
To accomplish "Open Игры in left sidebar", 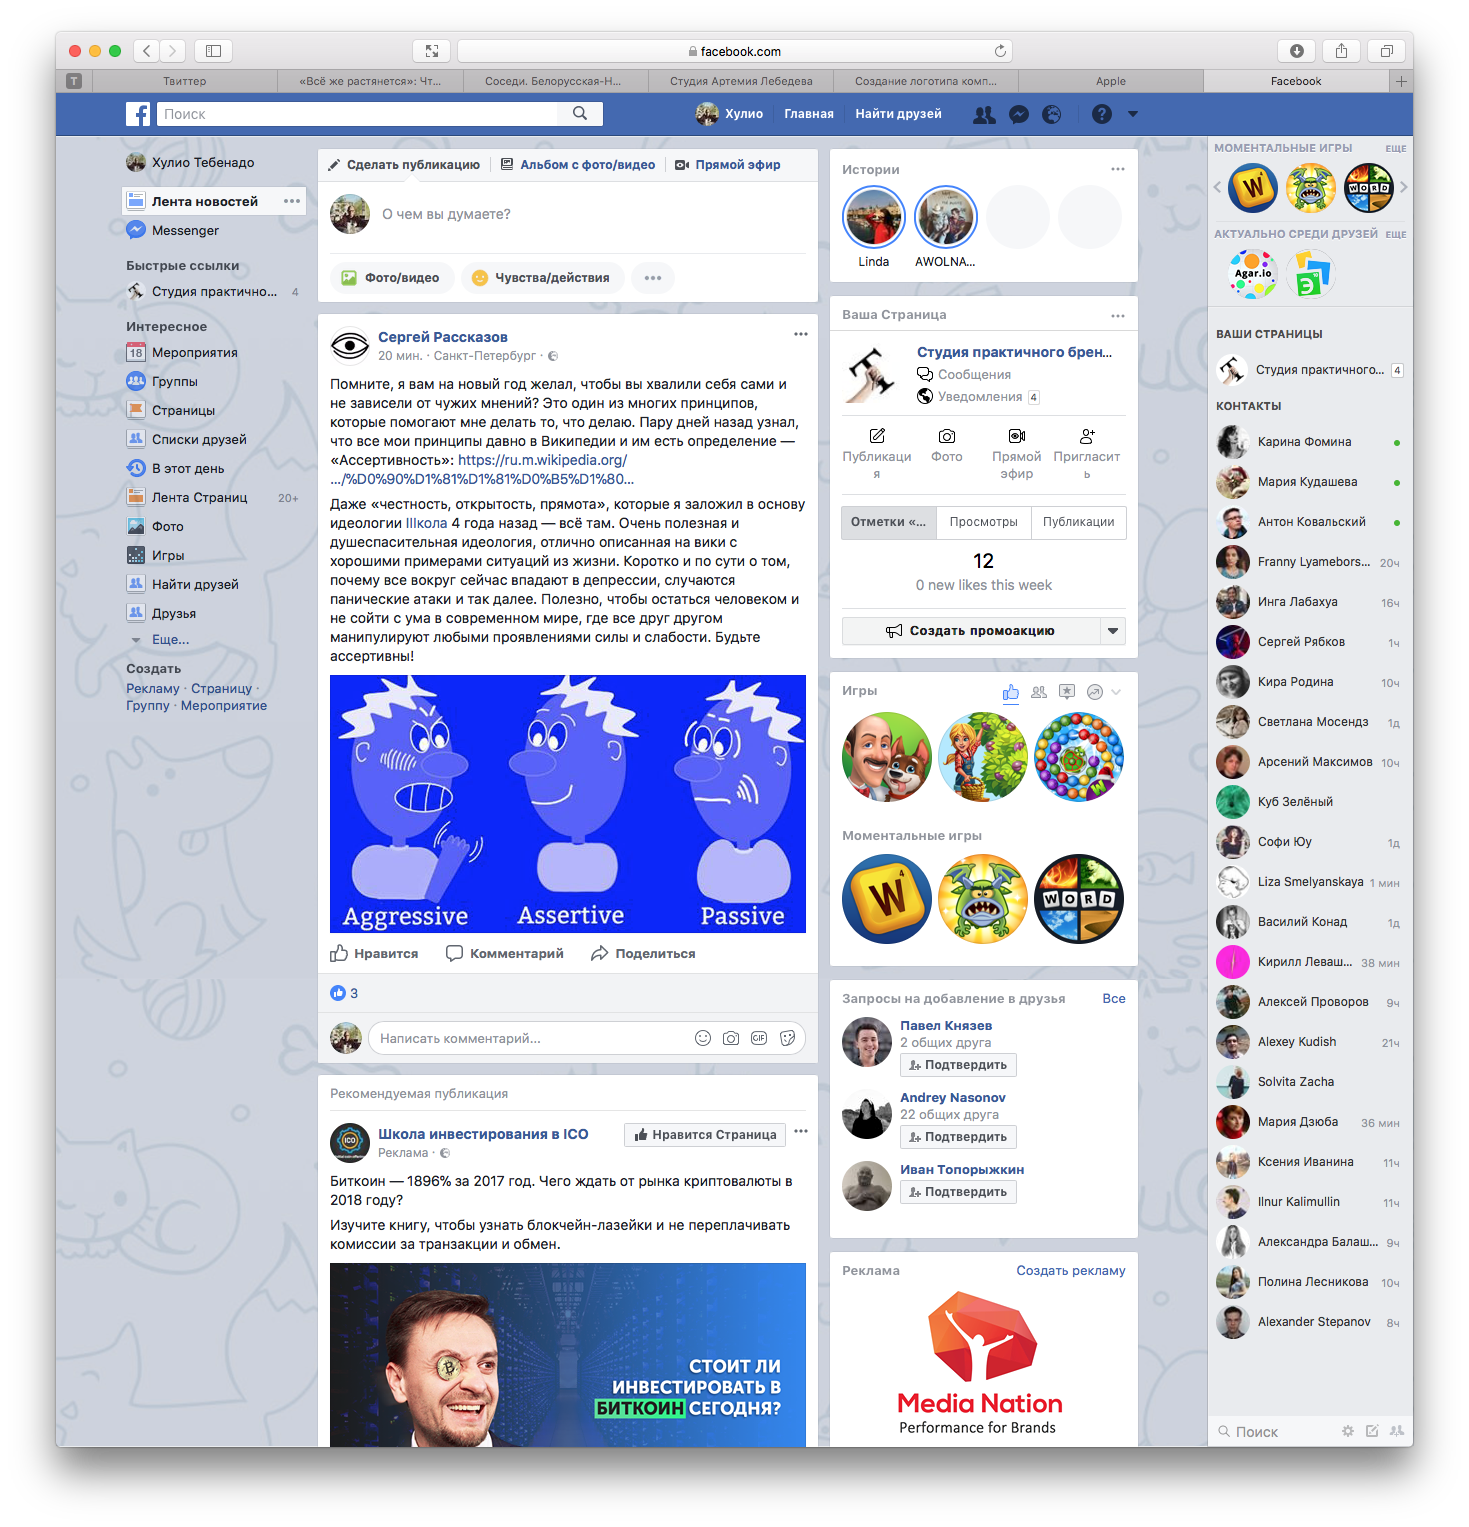I will 155,555.
